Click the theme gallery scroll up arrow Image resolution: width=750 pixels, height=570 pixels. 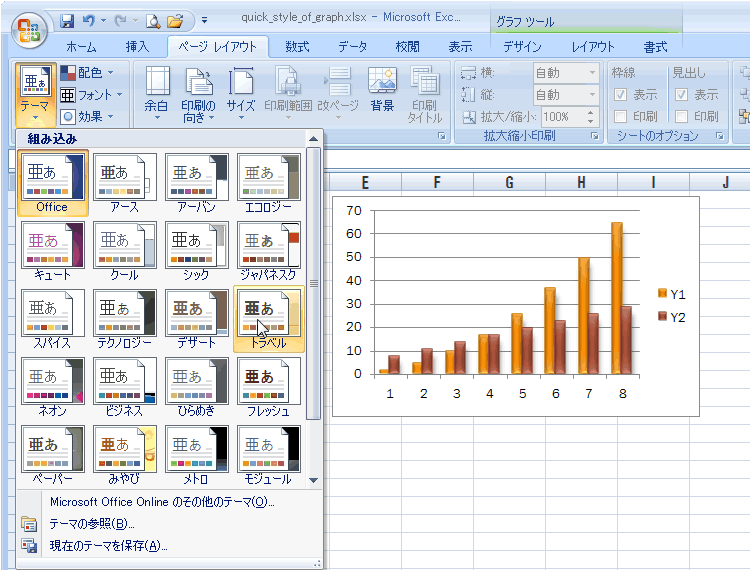[x=313, y=139]
